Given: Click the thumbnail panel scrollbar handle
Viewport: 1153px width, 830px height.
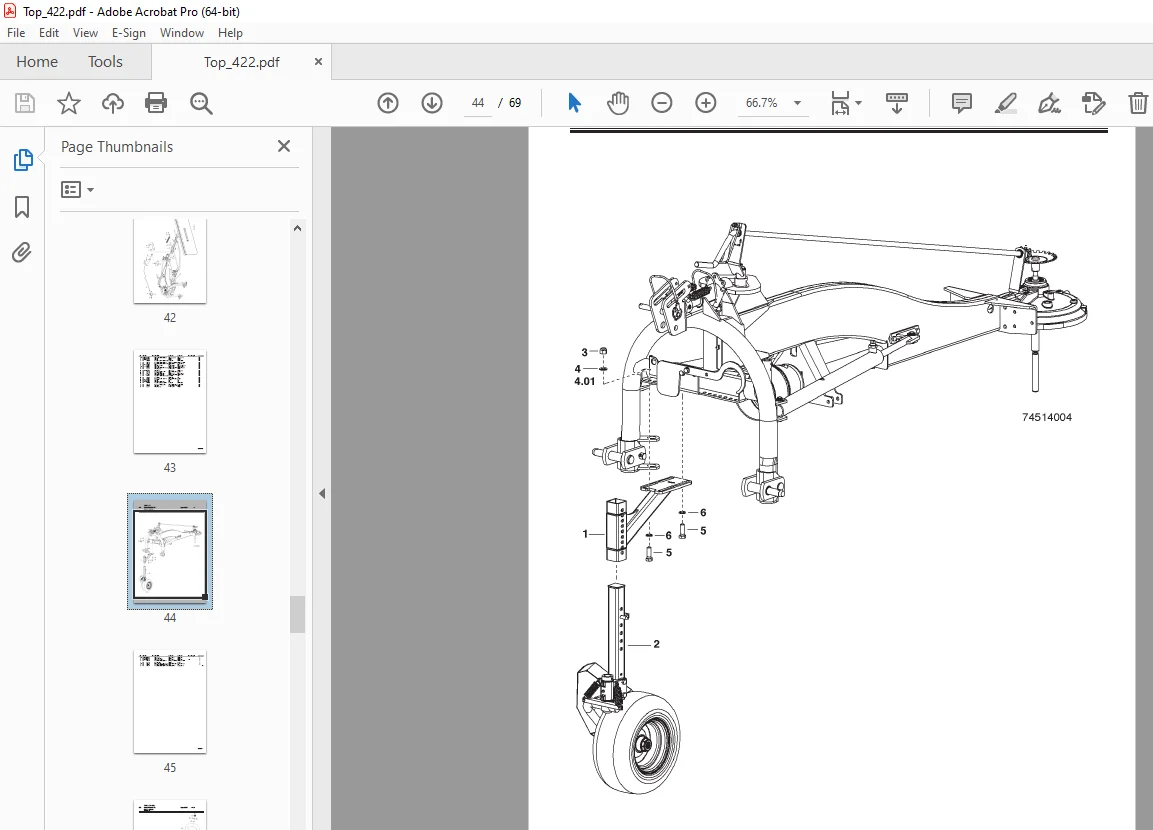Looking at the screenshot, I should click(297, 614).
